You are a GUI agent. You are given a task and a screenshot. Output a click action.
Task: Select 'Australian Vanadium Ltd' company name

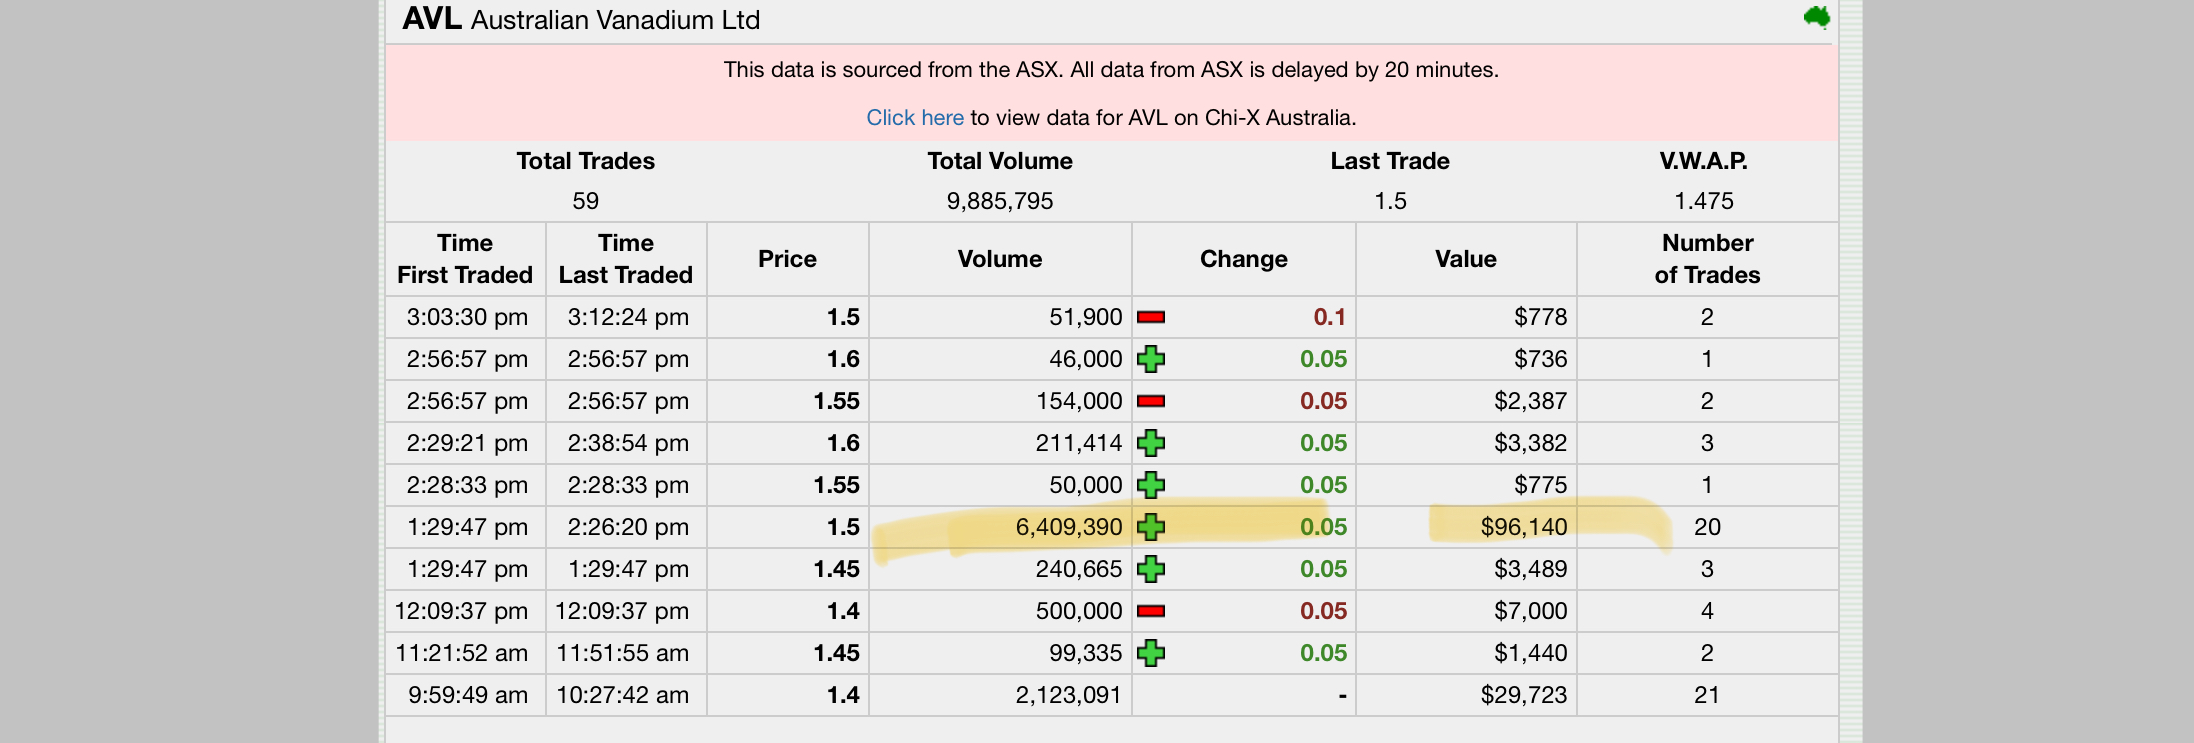tap(616, 20)
